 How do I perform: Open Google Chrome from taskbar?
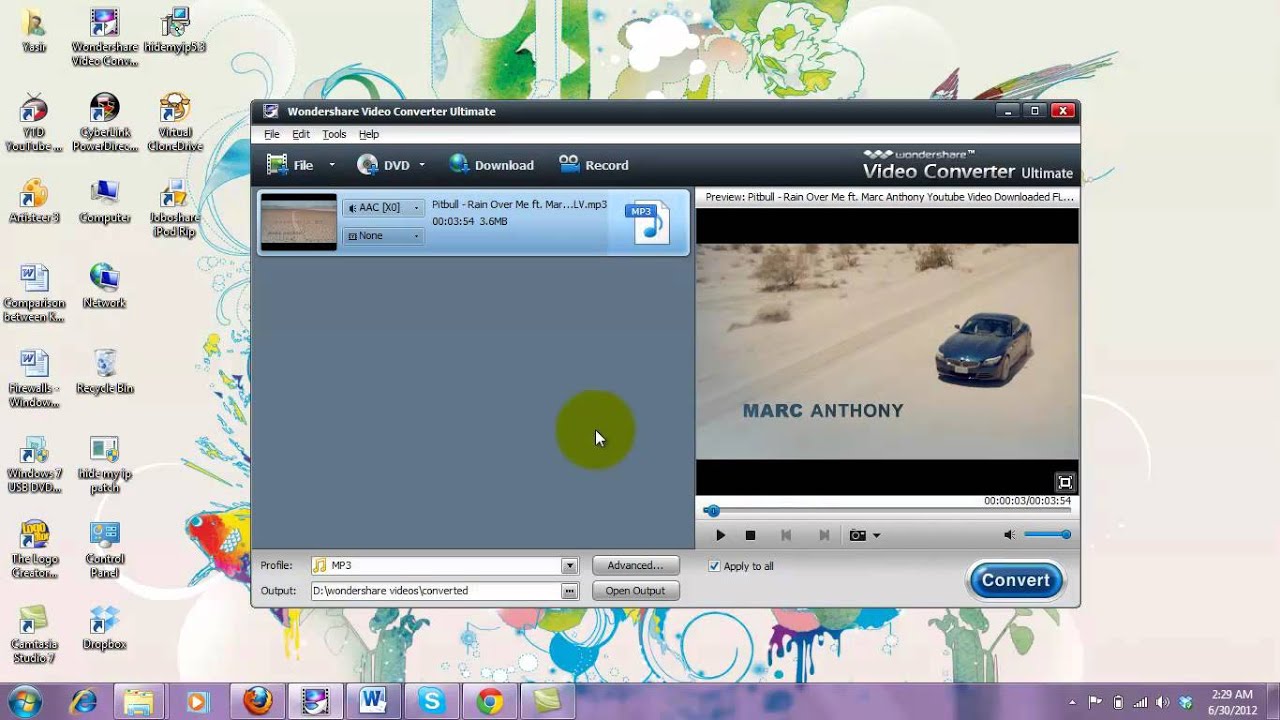pyautogui.click(x=489, y=702)
